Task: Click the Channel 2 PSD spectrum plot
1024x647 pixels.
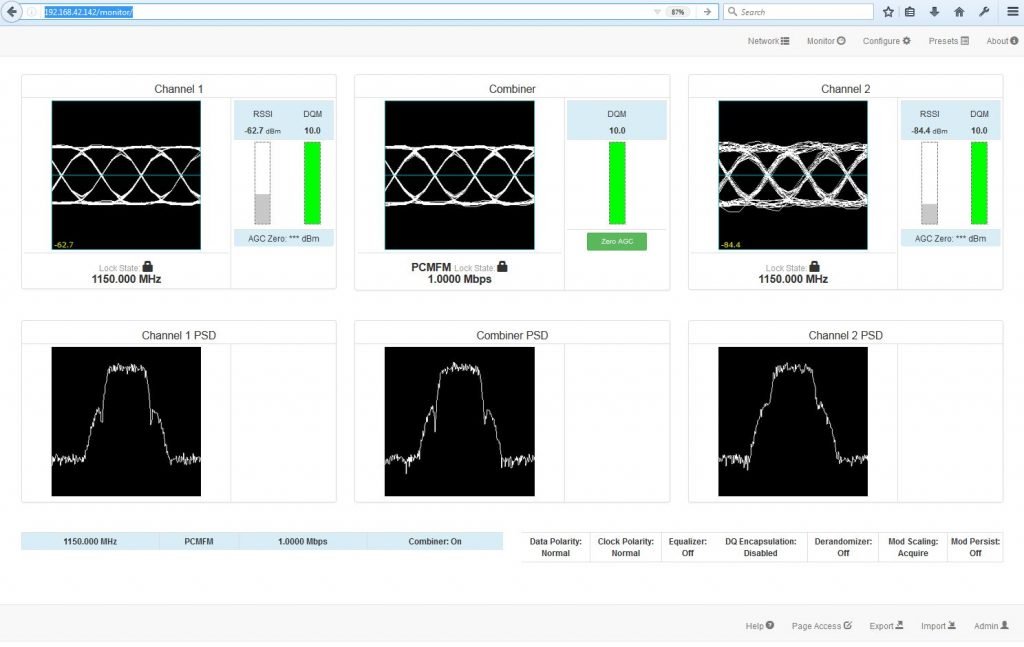Action: pyautogui.click(x=793, y=421)
